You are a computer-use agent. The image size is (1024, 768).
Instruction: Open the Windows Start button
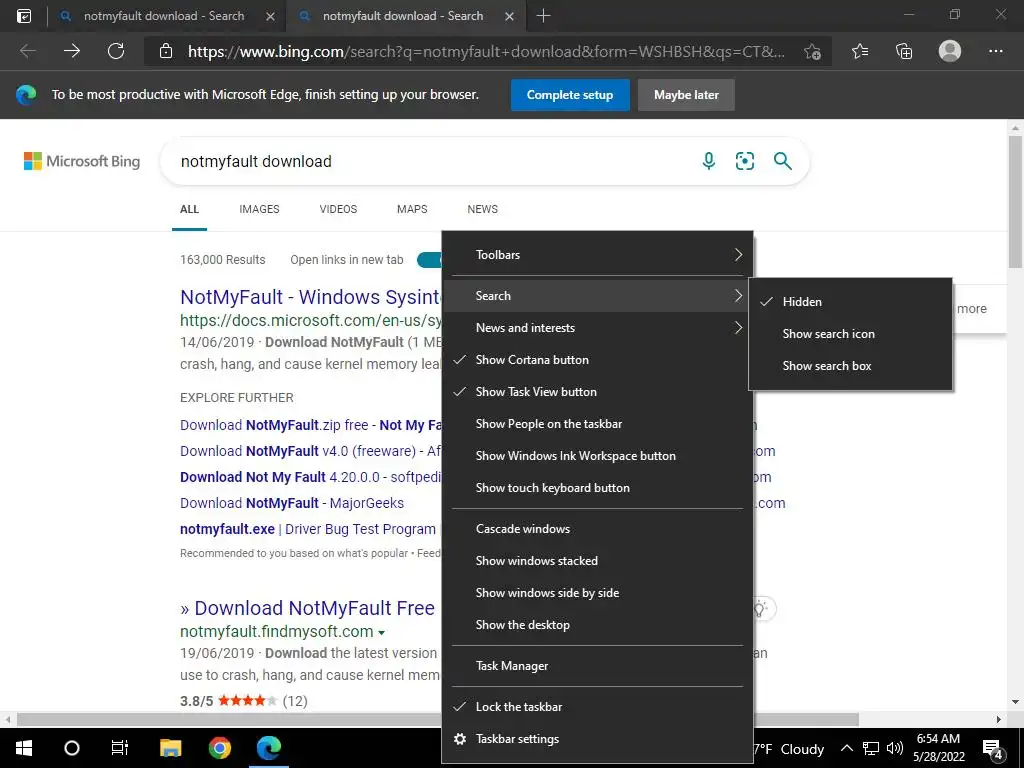click(x=24, y=748)
